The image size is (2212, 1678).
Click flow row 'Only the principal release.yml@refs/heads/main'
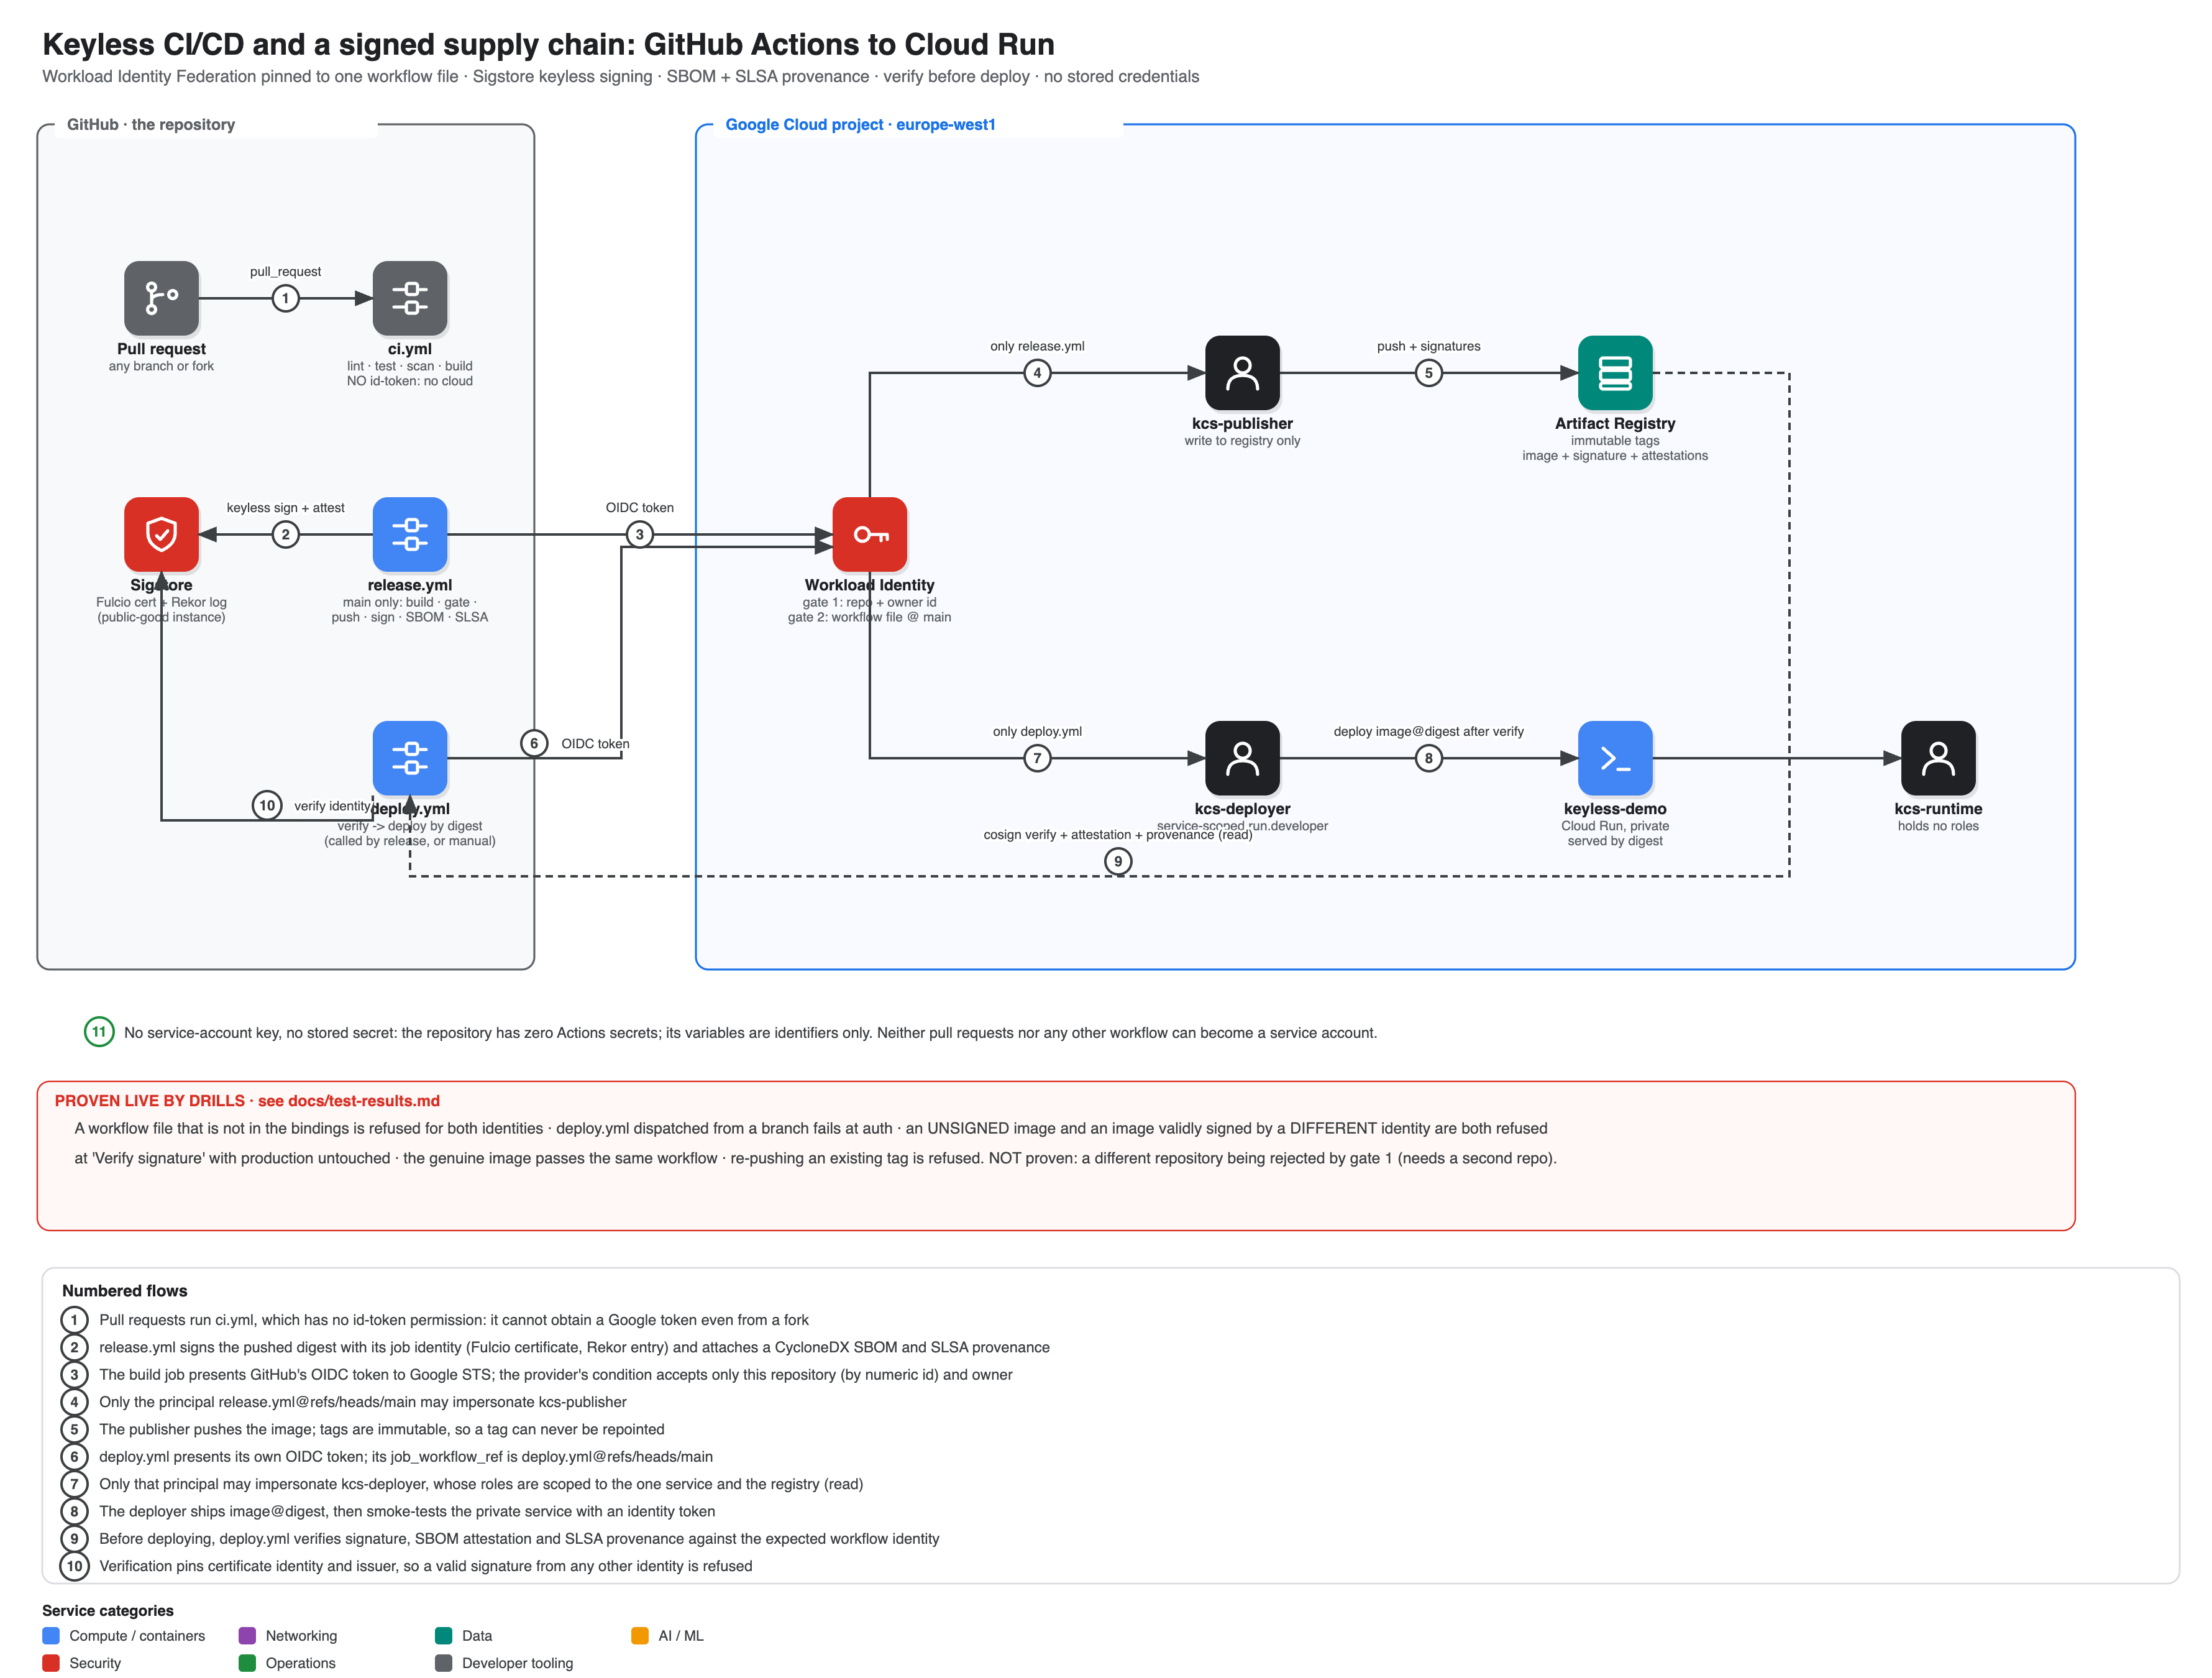(362, 1402)
